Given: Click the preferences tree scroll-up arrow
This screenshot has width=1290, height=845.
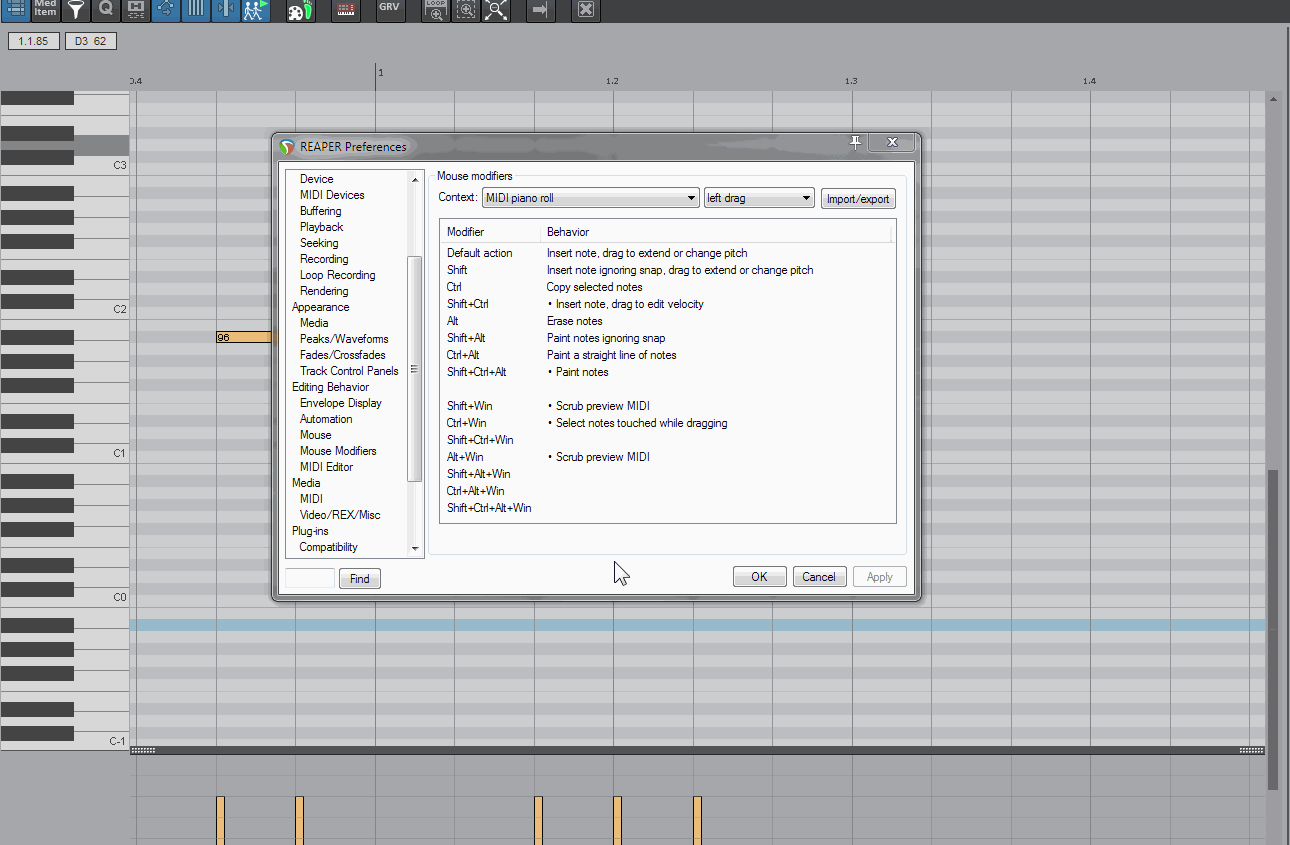Looking at the screenshot, I should click(416, 178).
